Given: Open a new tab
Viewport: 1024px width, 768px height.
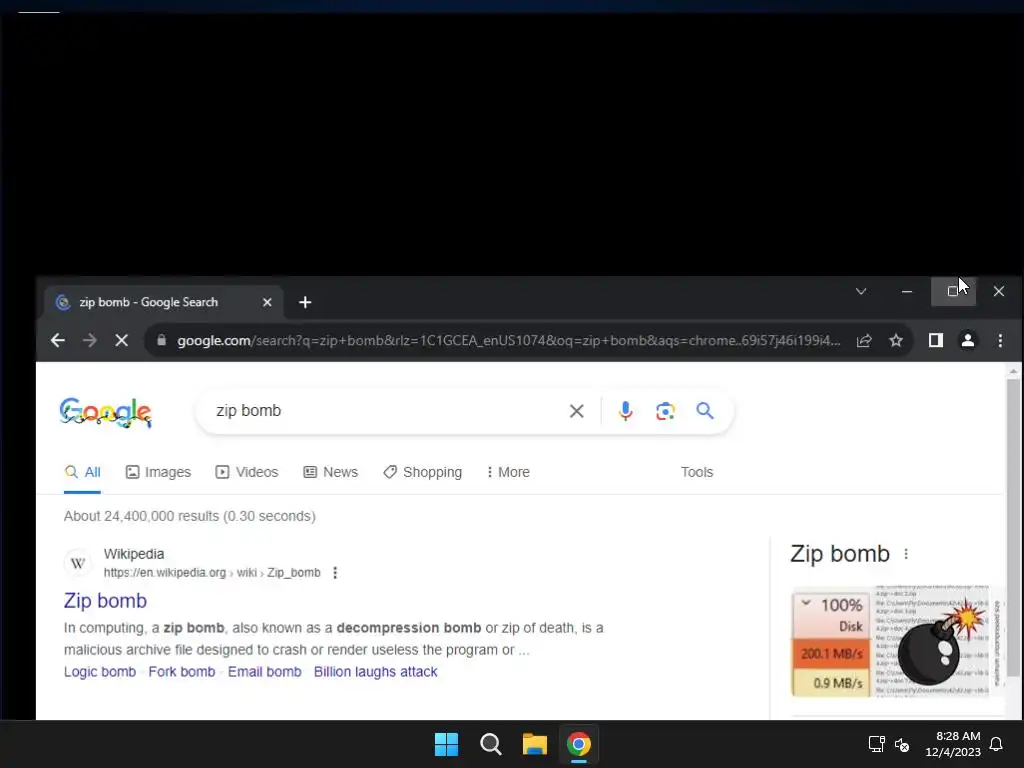Looking at the screenshot, I should 305,302.
